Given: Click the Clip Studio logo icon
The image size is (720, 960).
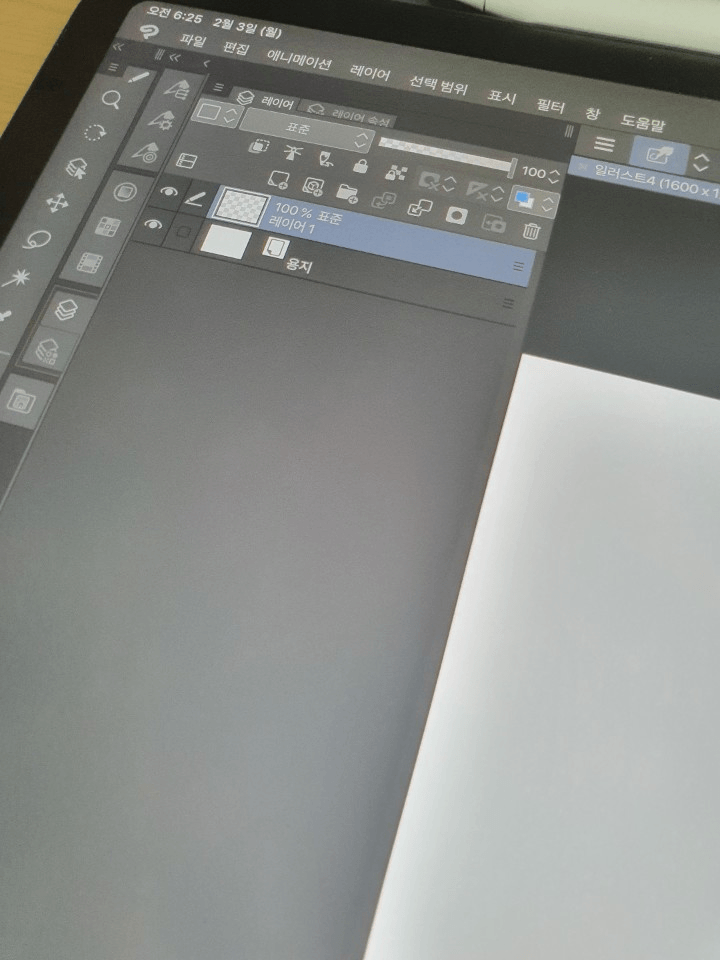Looking at the screenshot, I should coord(148,32).
